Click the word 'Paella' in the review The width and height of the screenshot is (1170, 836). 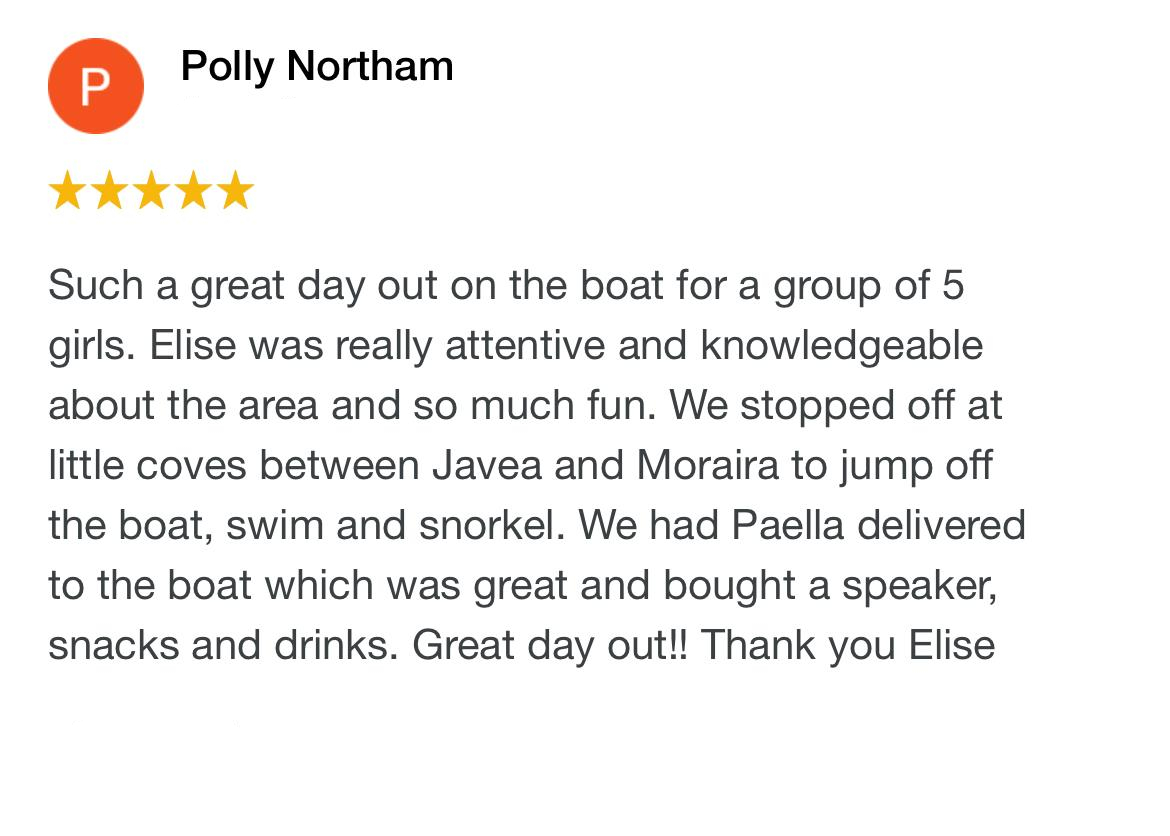[x=787, y=525]
